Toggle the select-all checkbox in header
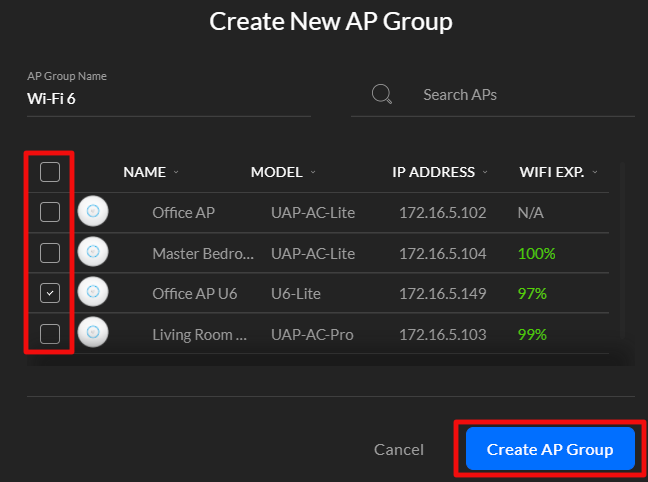Screen dimensions: 648x482 pyautogui.click(x=50, y=172)
